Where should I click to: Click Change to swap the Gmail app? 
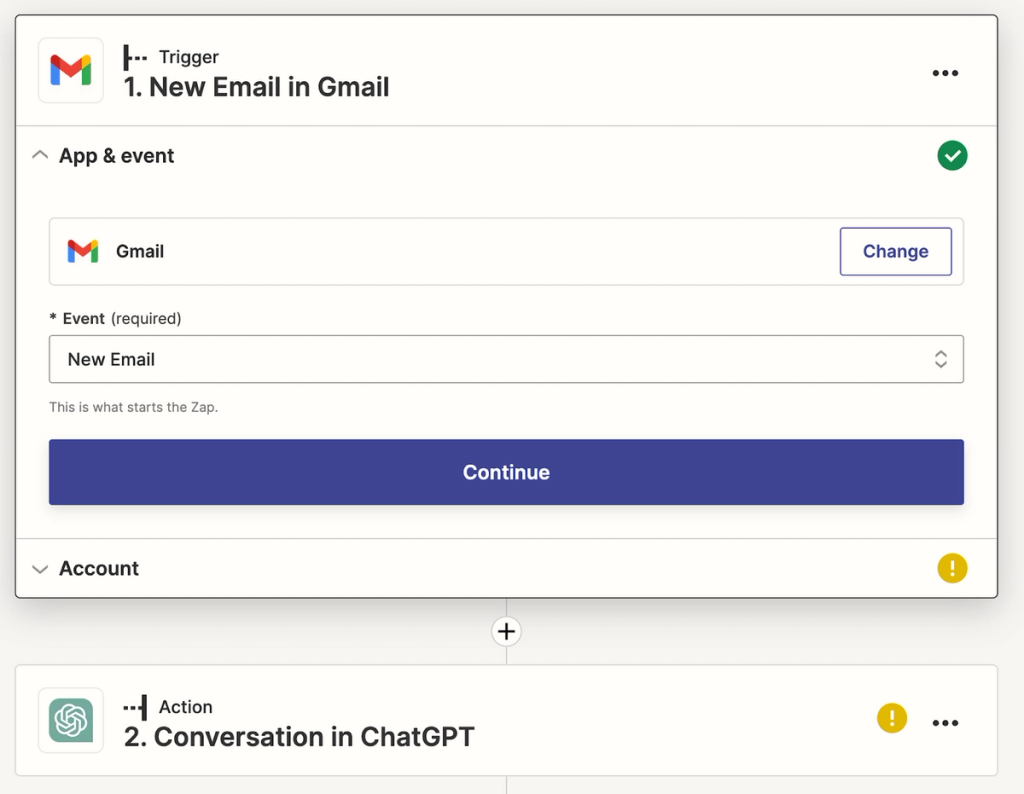tap(895, 251)
